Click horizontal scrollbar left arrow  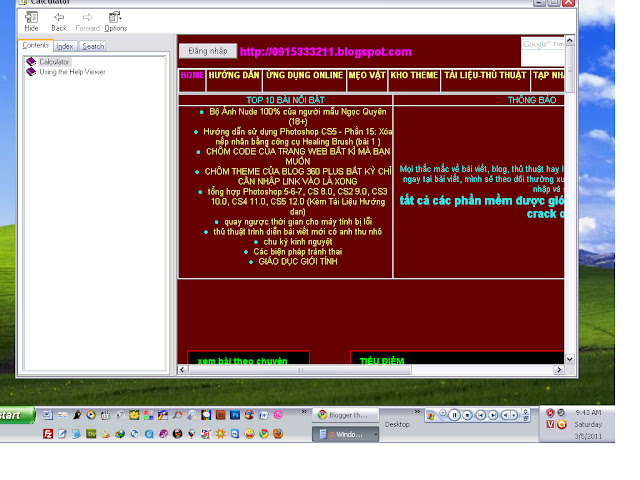tap(183, 370)
